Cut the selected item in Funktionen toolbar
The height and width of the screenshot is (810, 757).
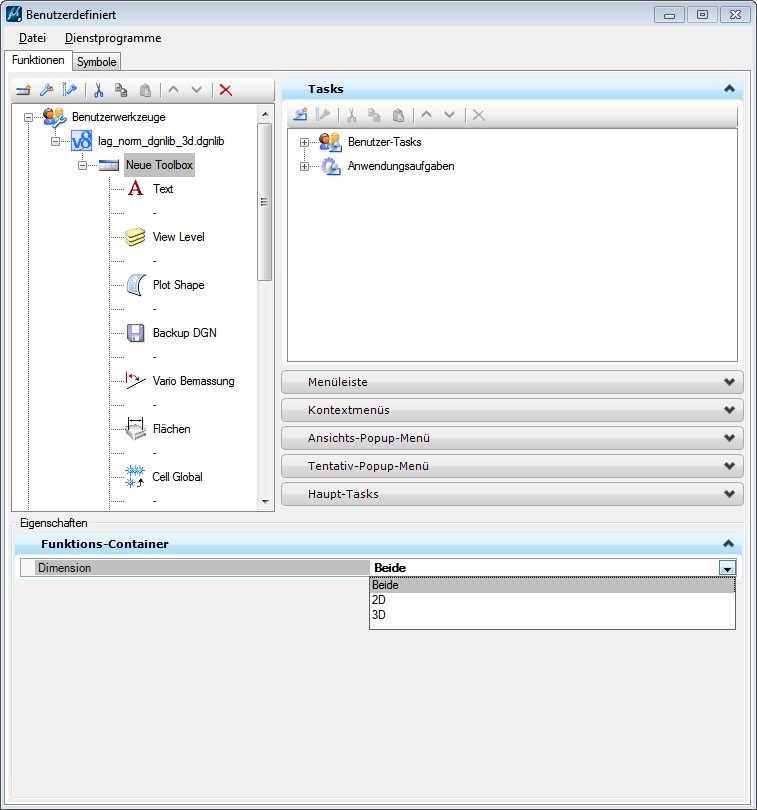click(x=98, y=90)
